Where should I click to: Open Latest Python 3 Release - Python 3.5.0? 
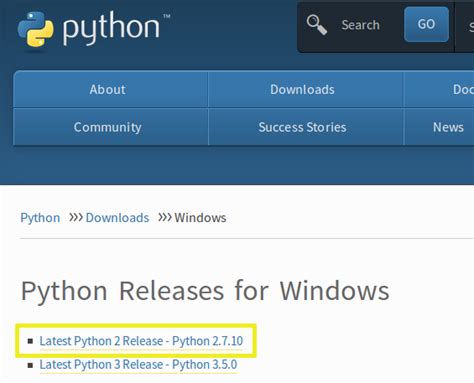coord(138,364)
